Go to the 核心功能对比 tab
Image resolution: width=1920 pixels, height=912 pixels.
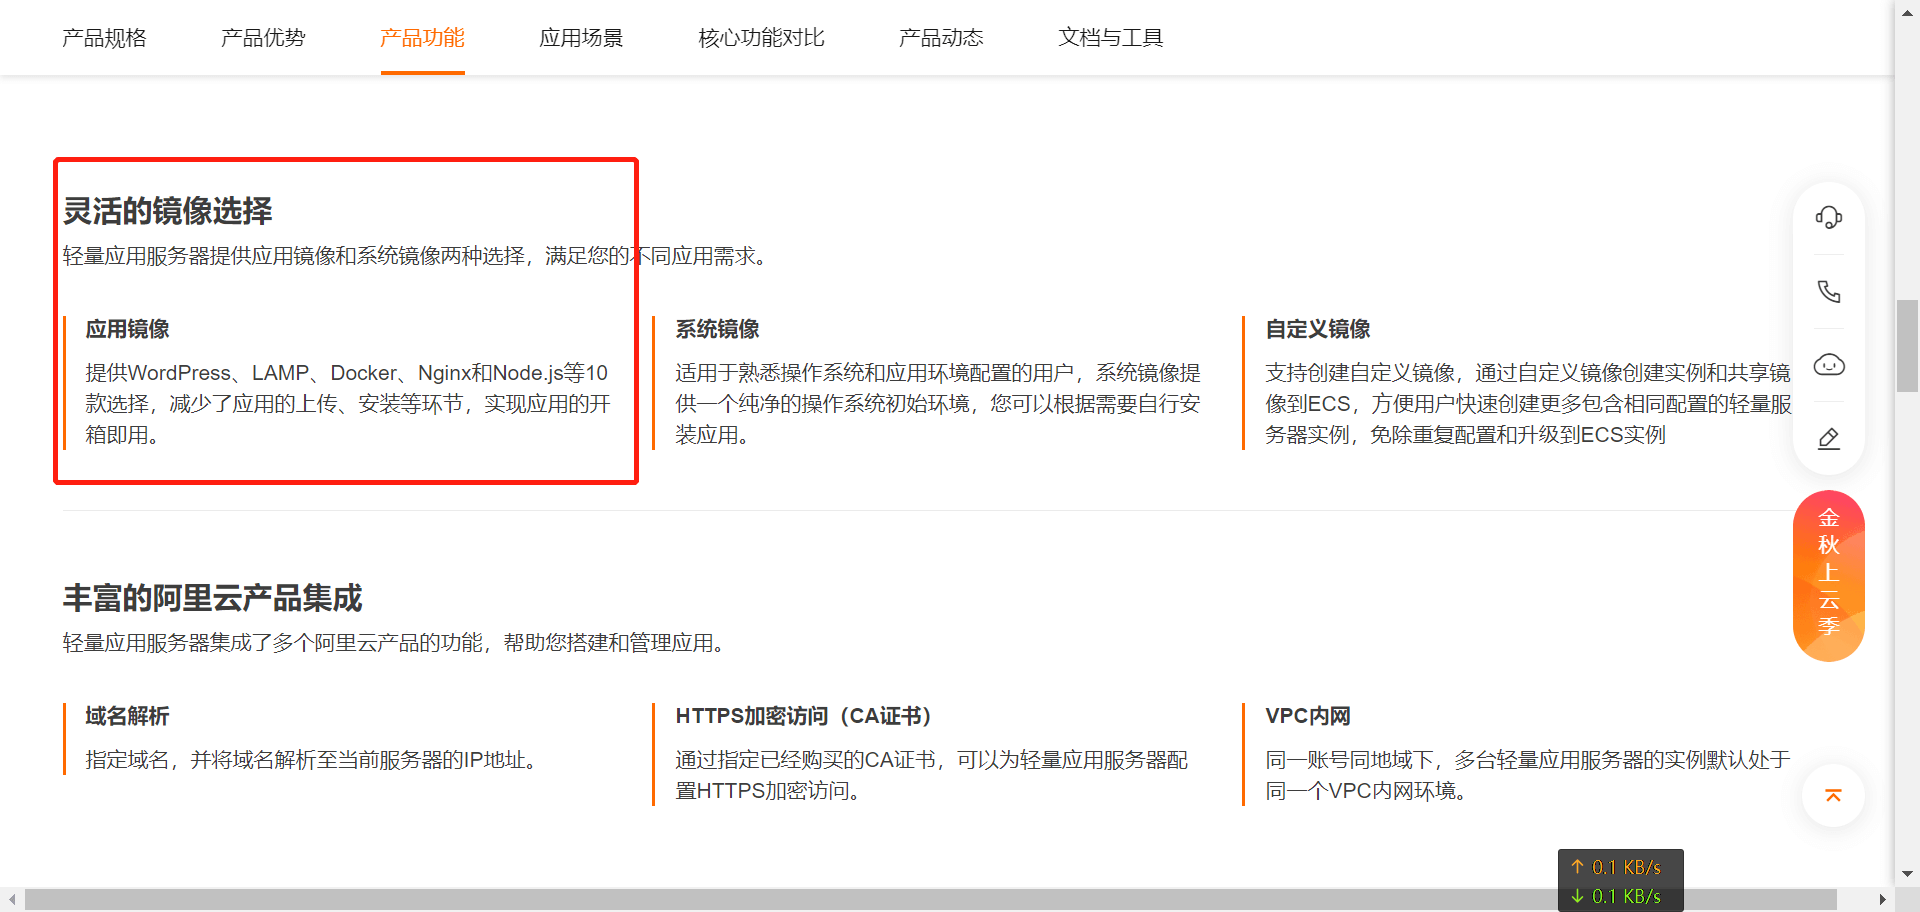pyautogui.click(x=761, y=38)
